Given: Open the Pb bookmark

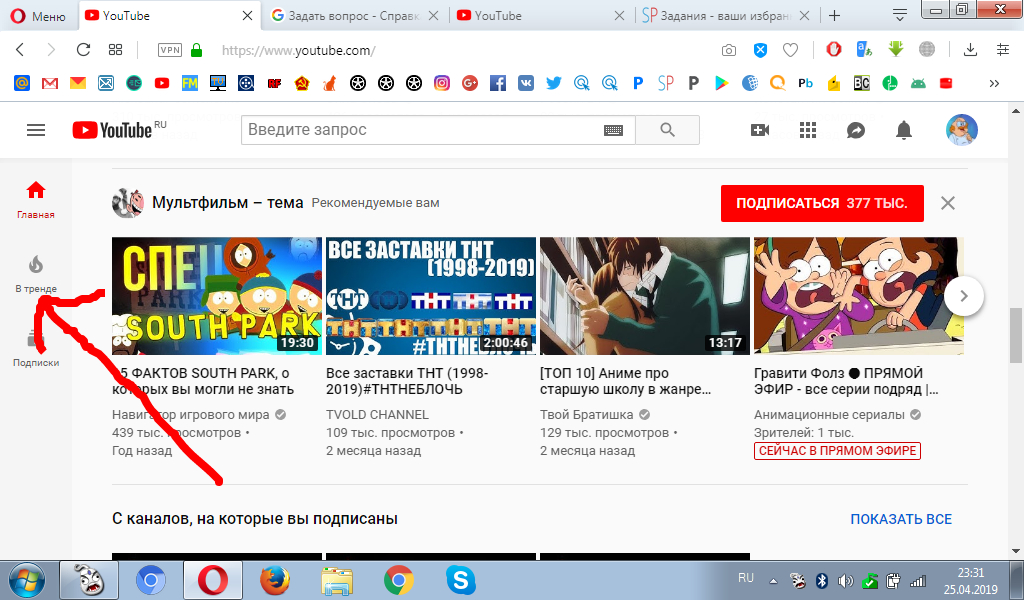Looking at the screenshot, I should tap(805, 83).
